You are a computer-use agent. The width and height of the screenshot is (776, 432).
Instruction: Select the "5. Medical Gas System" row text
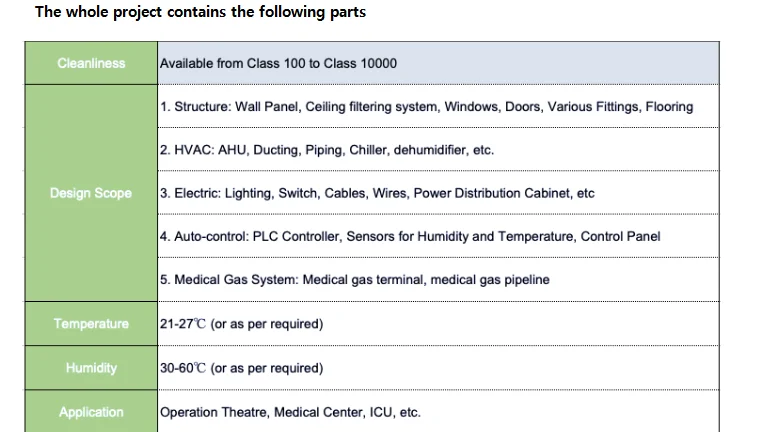(354, 280)
